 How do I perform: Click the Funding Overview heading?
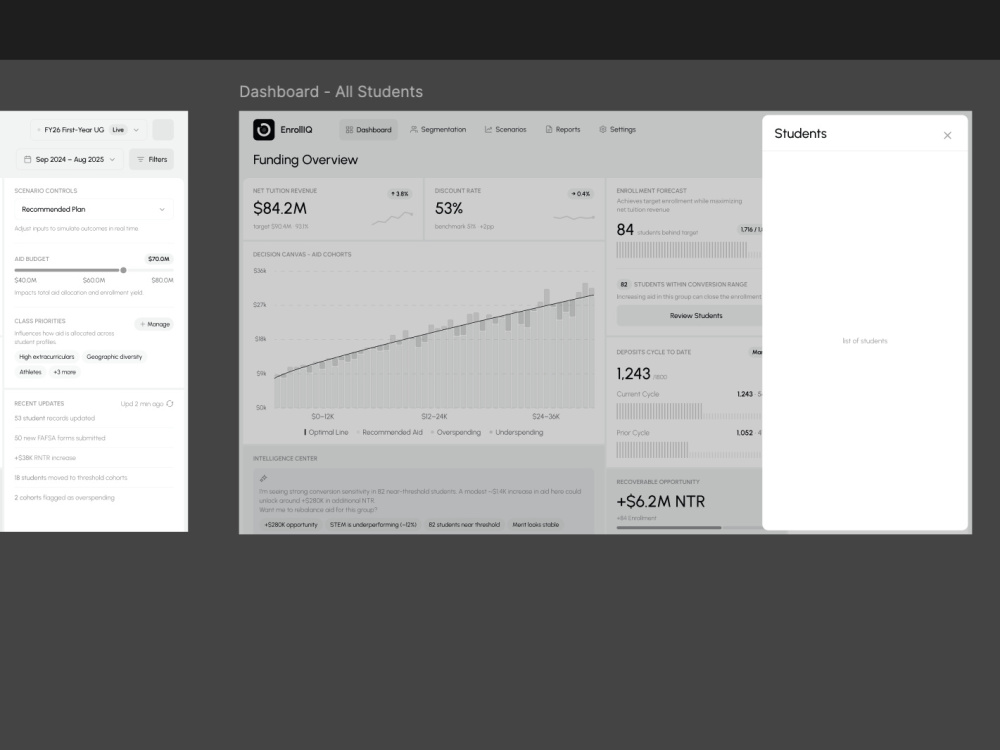pos(305,160)
